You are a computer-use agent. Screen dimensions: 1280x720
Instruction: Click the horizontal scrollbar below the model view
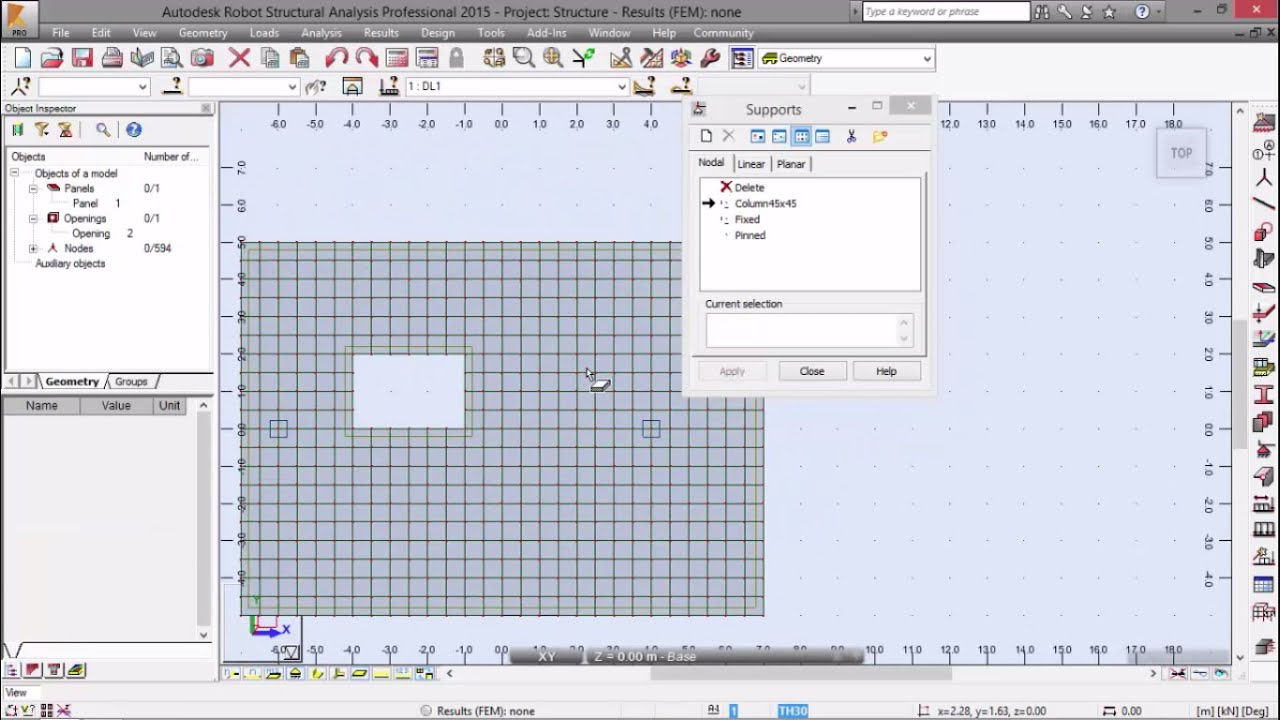point(801,673)
